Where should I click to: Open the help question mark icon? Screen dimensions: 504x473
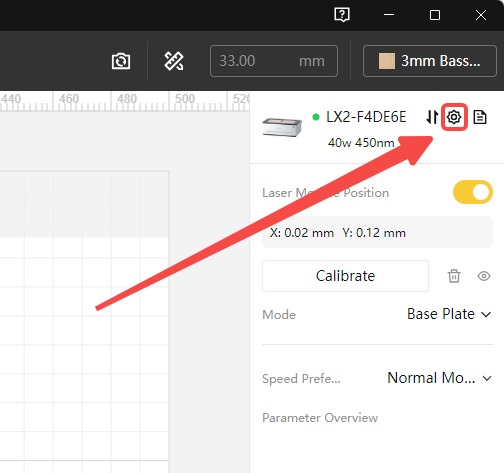tap(342, 15)
